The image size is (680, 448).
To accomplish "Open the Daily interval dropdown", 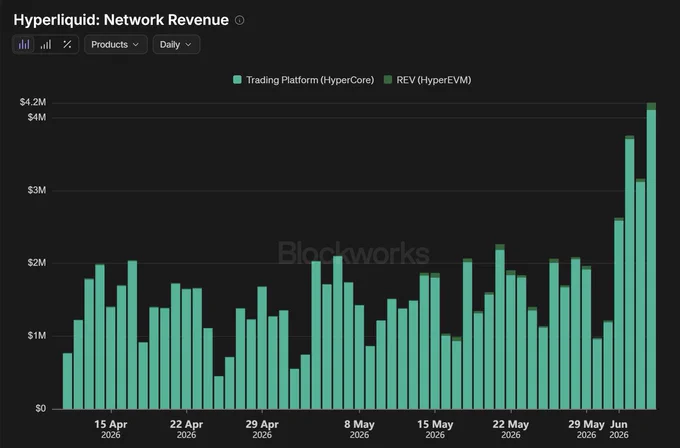I will point(176,44).
